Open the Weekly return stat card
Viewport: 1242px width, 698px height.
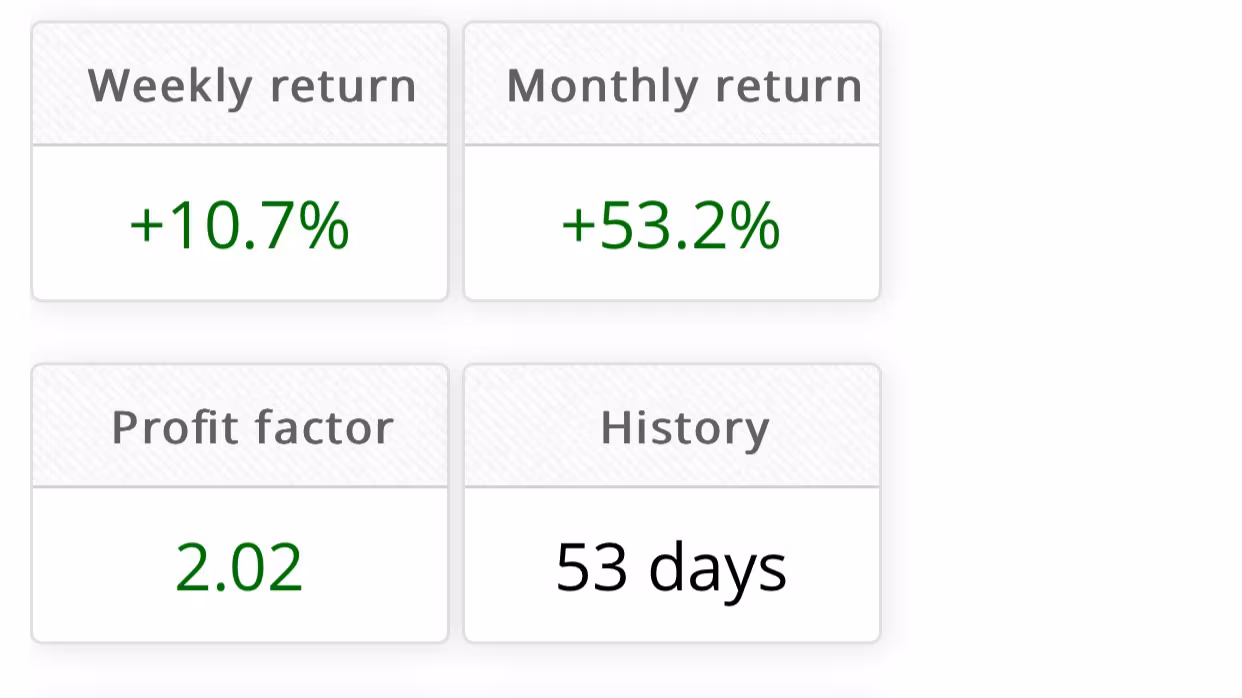click(240, 162)
